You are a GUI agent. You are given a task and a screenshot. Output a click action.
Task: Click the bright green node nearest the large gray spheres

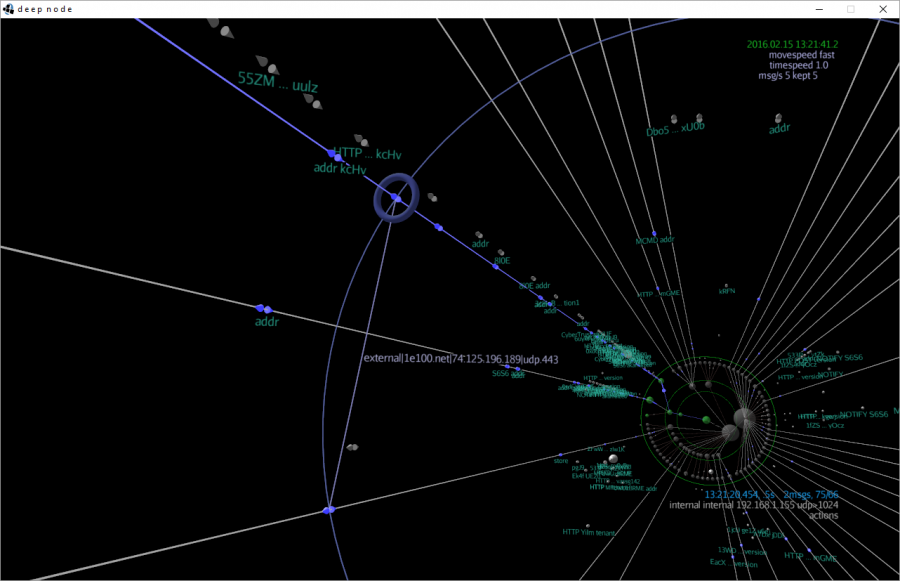pos(707,420)
